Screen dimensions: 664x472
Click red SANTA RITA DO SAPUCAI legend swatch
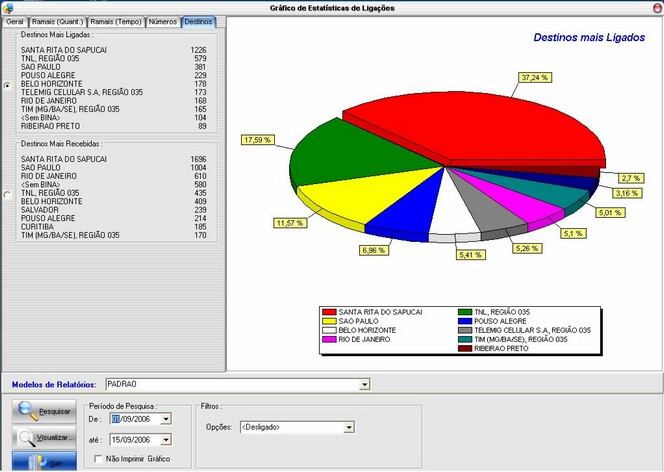[x=329, y=312]
